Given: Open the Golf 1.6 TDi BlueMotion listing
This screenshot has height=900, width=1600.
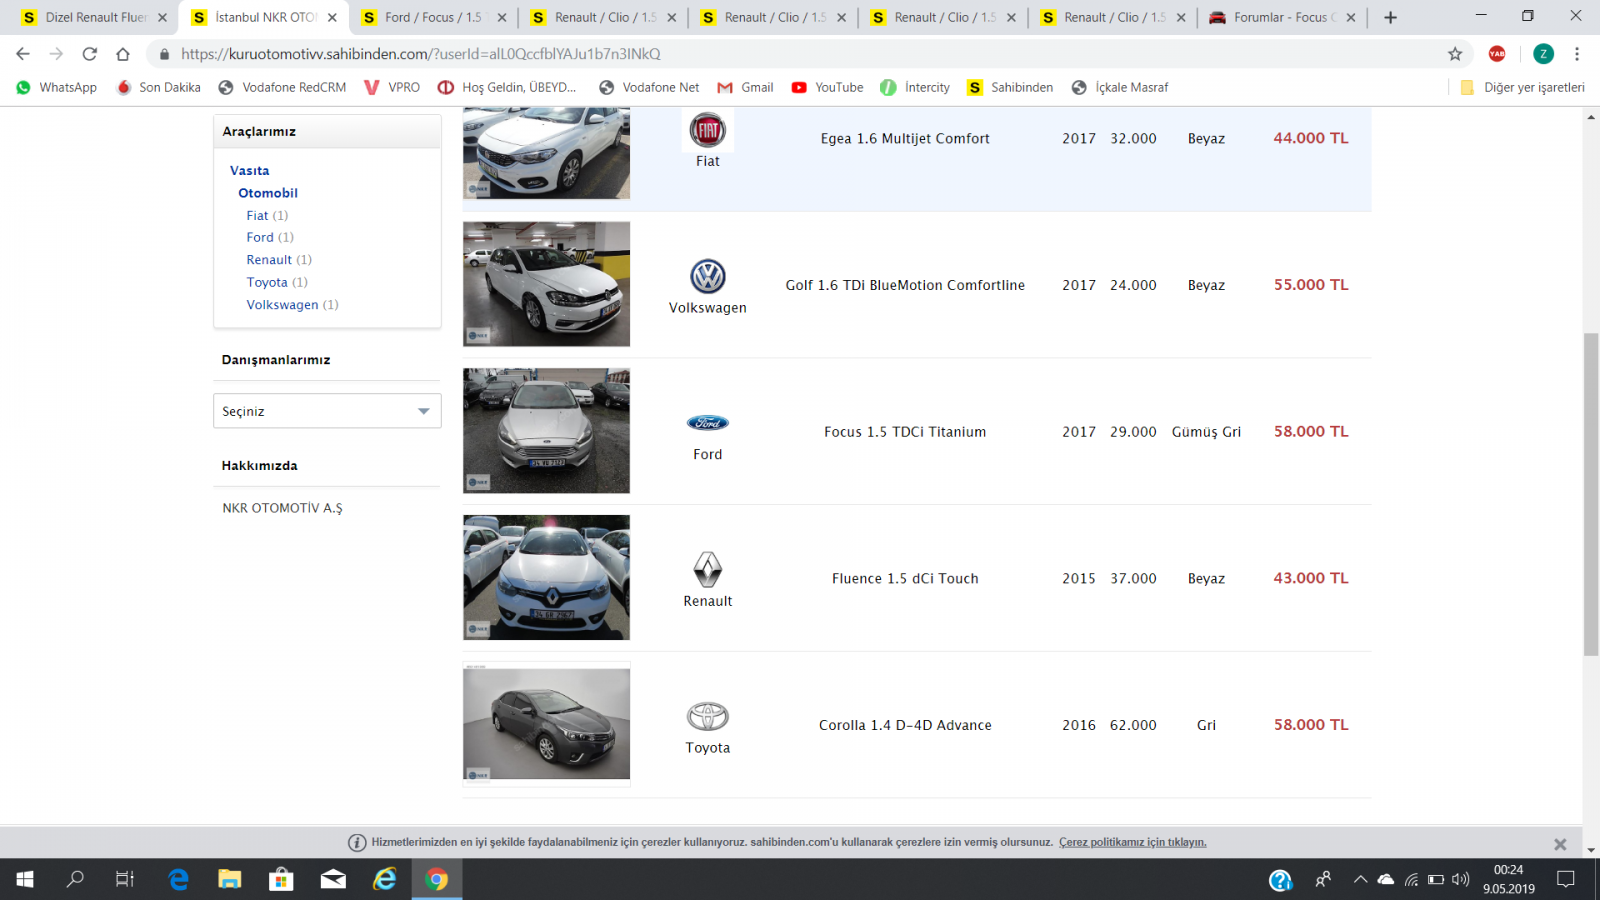Looking at the screenshot, I should point(905,285).
